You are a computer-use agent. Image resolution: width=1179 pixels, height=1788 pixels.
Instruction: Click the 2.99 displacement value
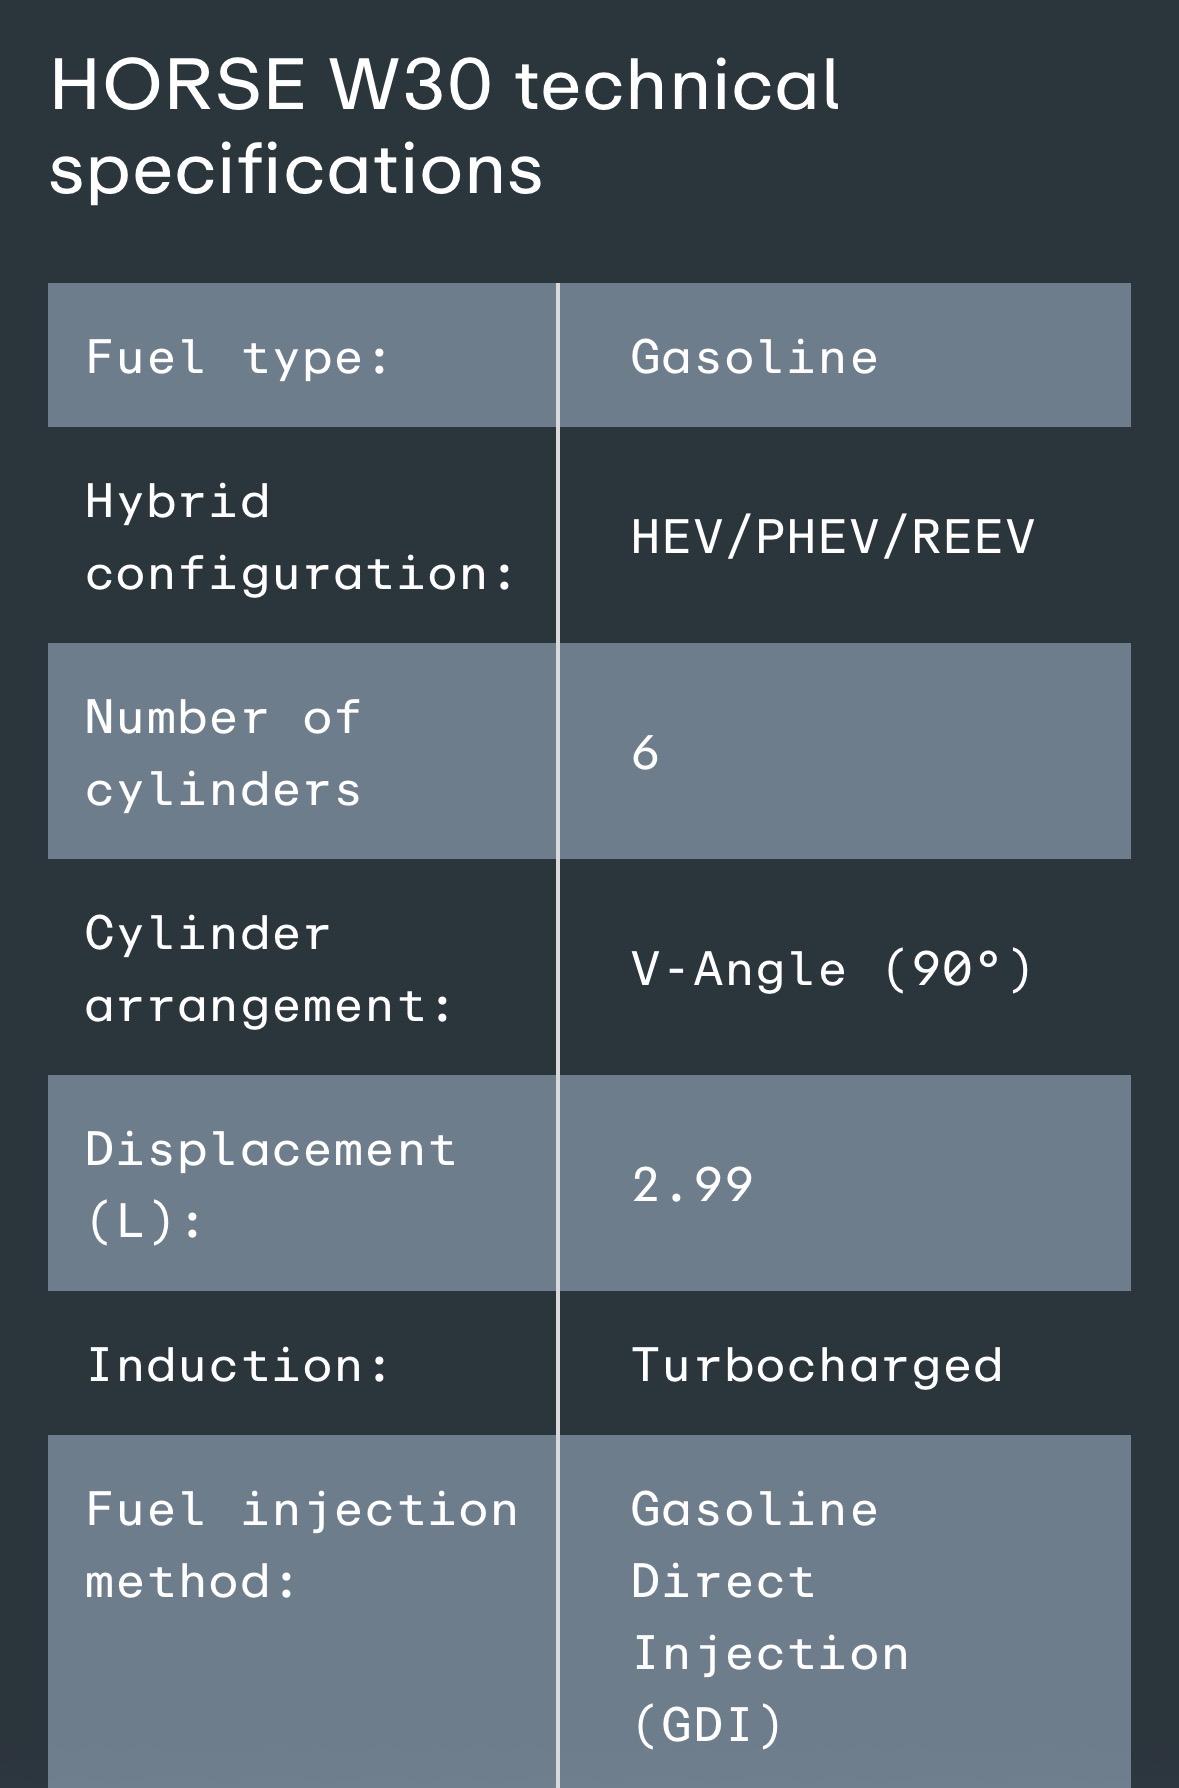point(692,1185)
